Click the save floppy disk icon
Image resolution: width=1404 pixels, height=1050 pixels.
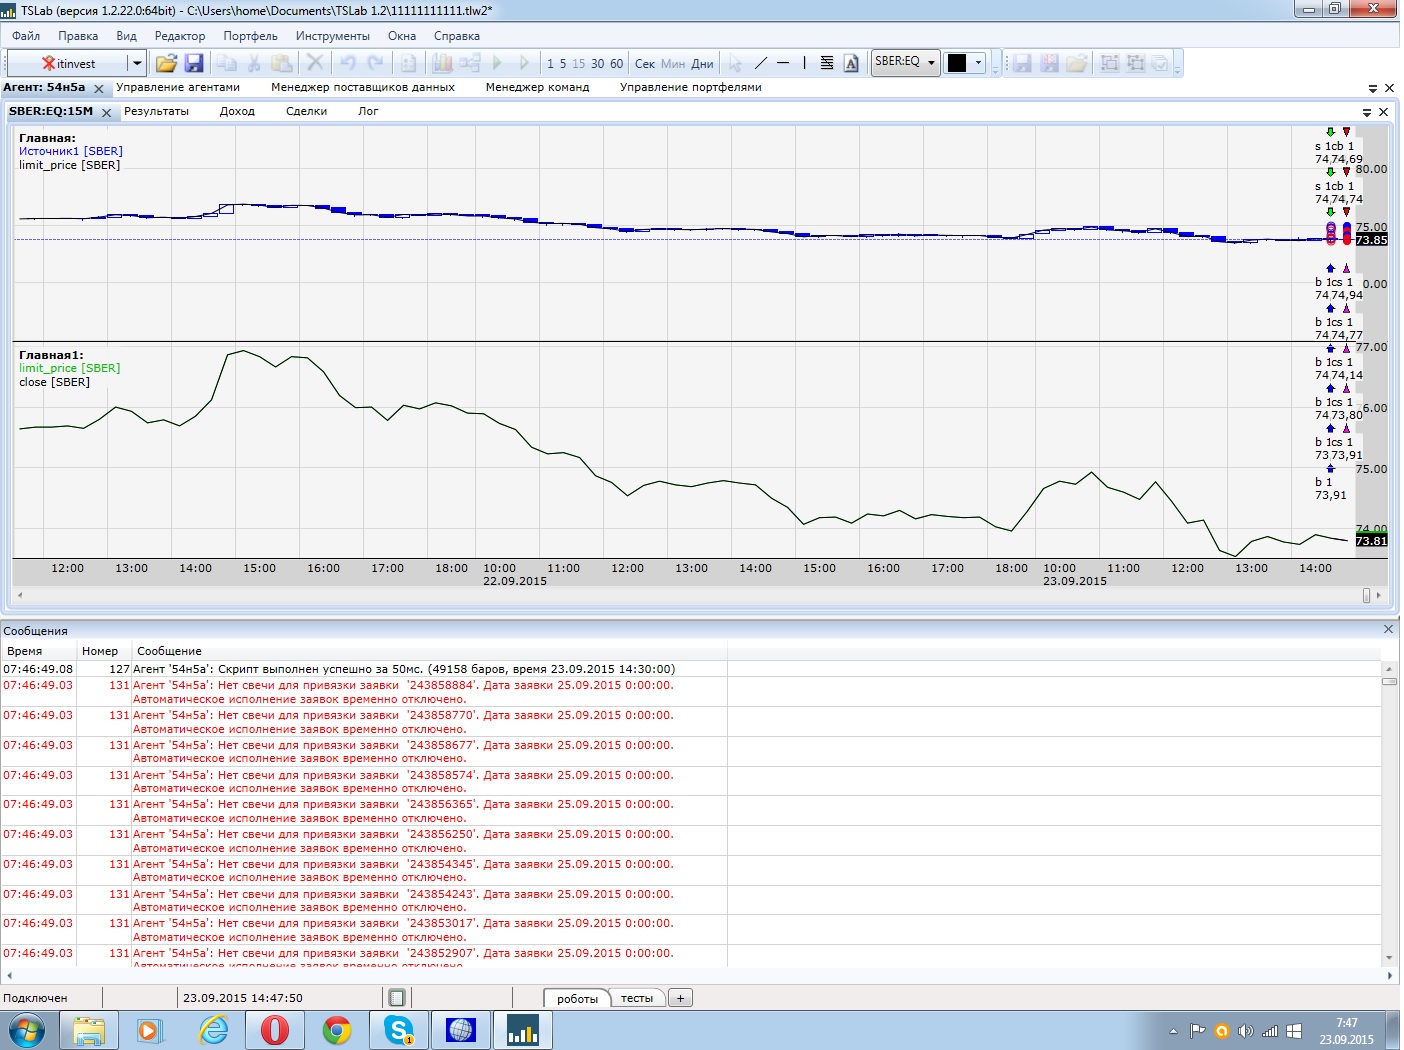194,63
